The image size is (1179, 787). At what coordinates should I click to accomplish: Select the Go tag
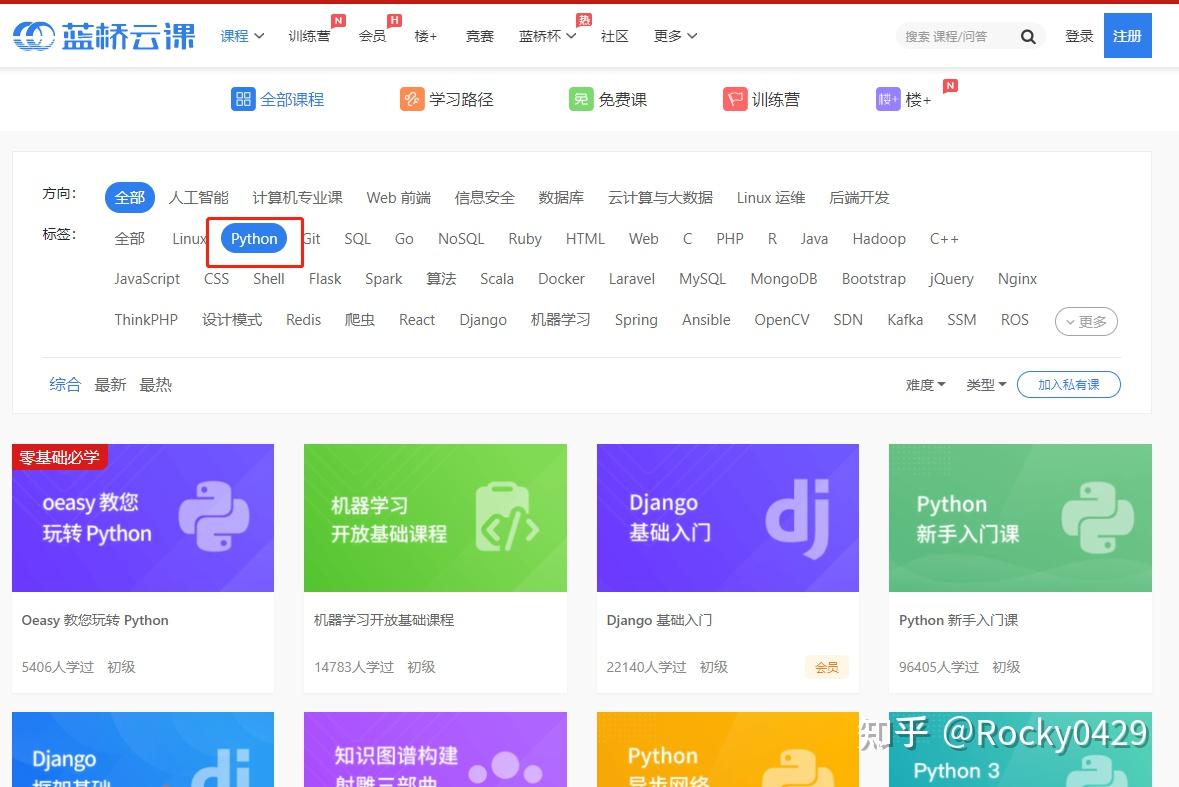(x=404, y=239)
